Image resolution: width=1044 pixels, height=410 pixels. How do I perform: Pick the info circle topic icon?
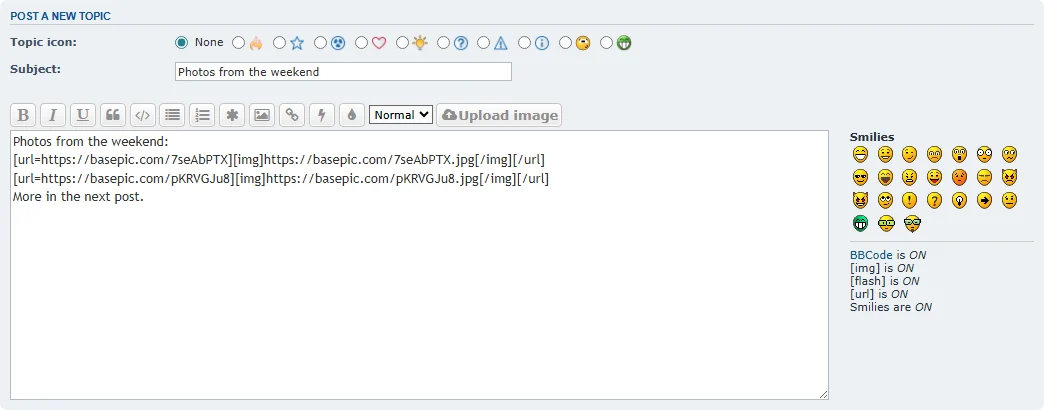524,43
